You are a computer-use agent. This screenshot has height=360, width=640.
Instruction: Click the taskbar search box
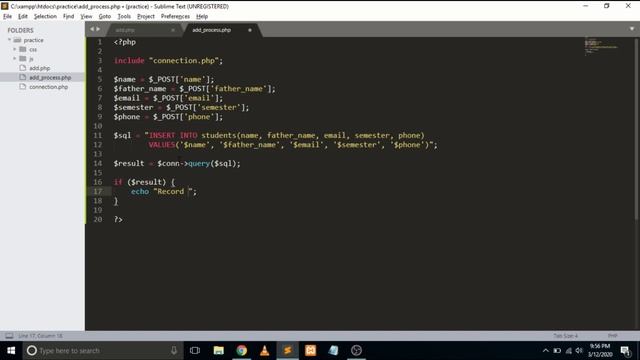(102, 351)
